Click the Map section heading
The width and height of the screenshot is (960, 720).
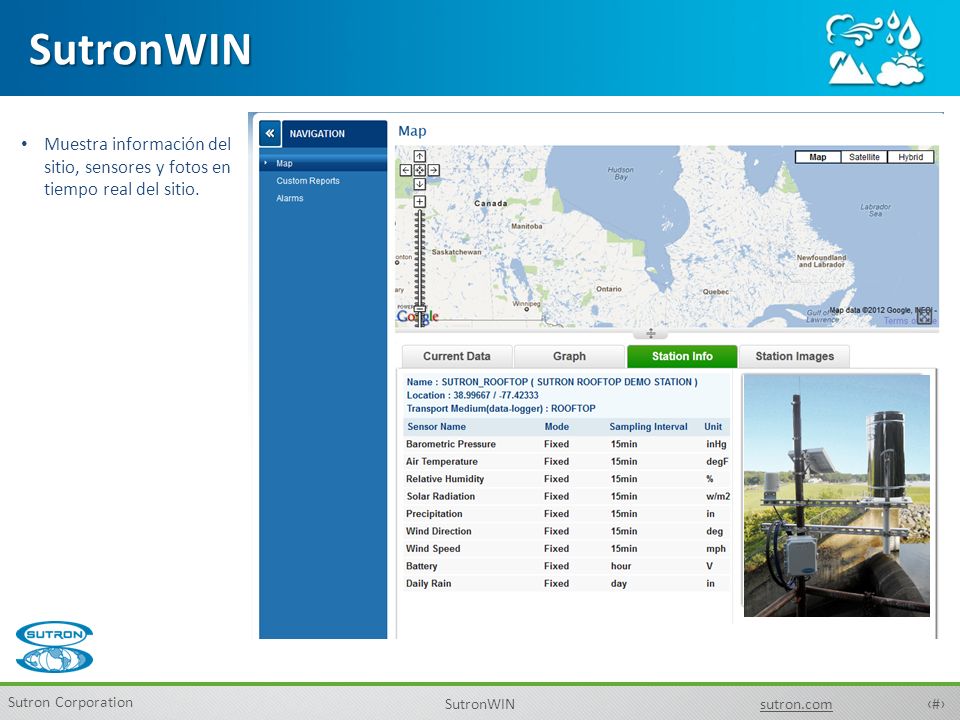coord(412,131)
